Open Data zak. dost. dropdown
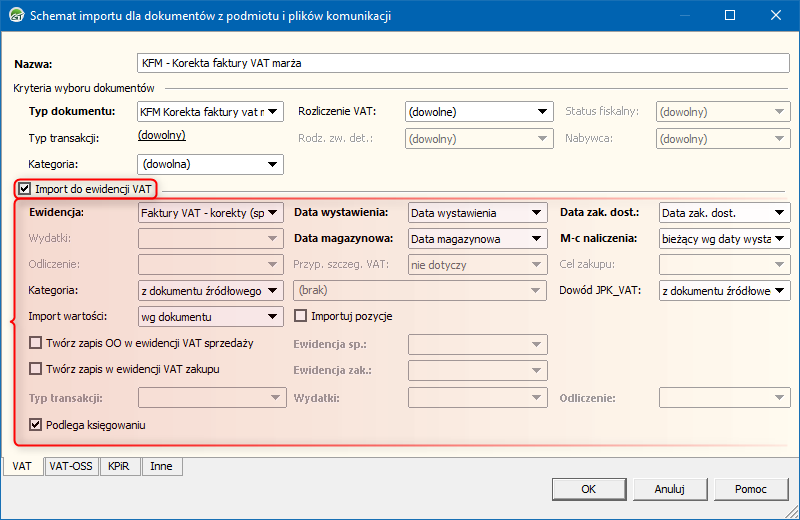 pyautogui.click(x=724, y=213)
